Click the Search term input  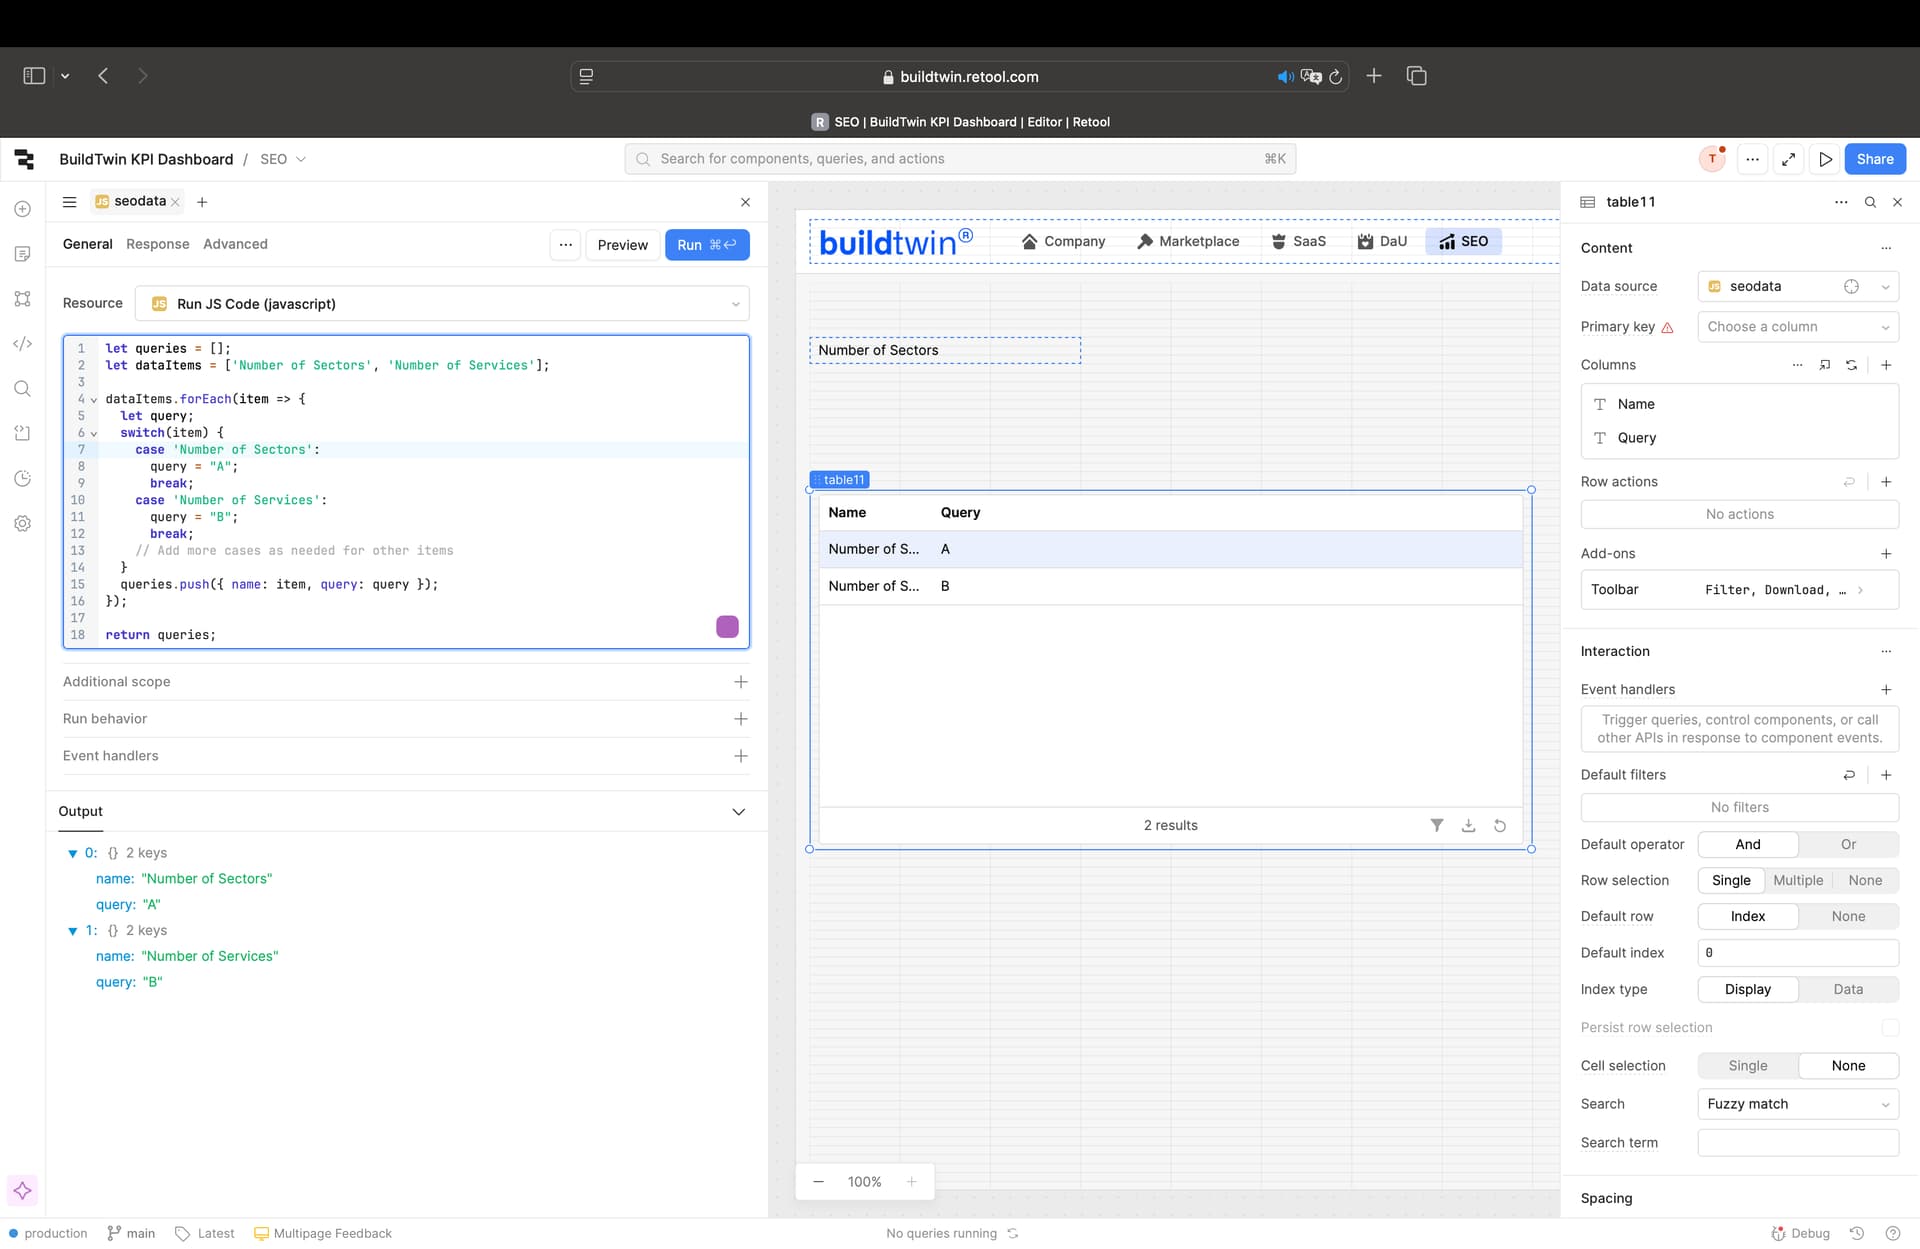1798,1143
